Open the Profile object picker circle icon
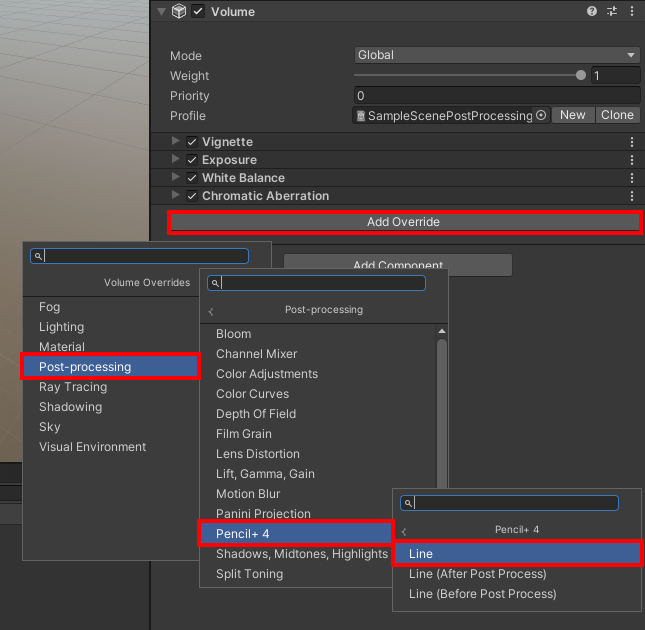This screenshot has width=645, height=630. tap(541, 115)
